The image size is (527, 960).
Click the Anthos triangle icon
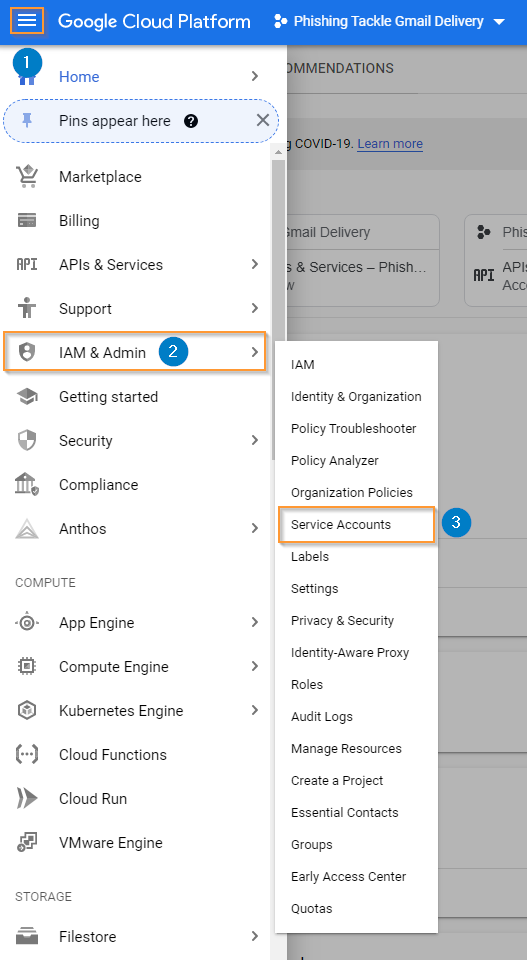tap(27, 529)
